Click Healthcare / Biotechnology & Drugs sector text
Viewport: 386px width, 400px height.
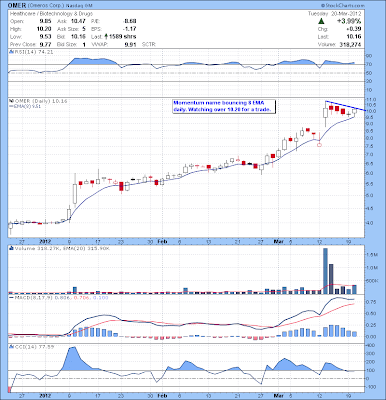tap(51, 14)
